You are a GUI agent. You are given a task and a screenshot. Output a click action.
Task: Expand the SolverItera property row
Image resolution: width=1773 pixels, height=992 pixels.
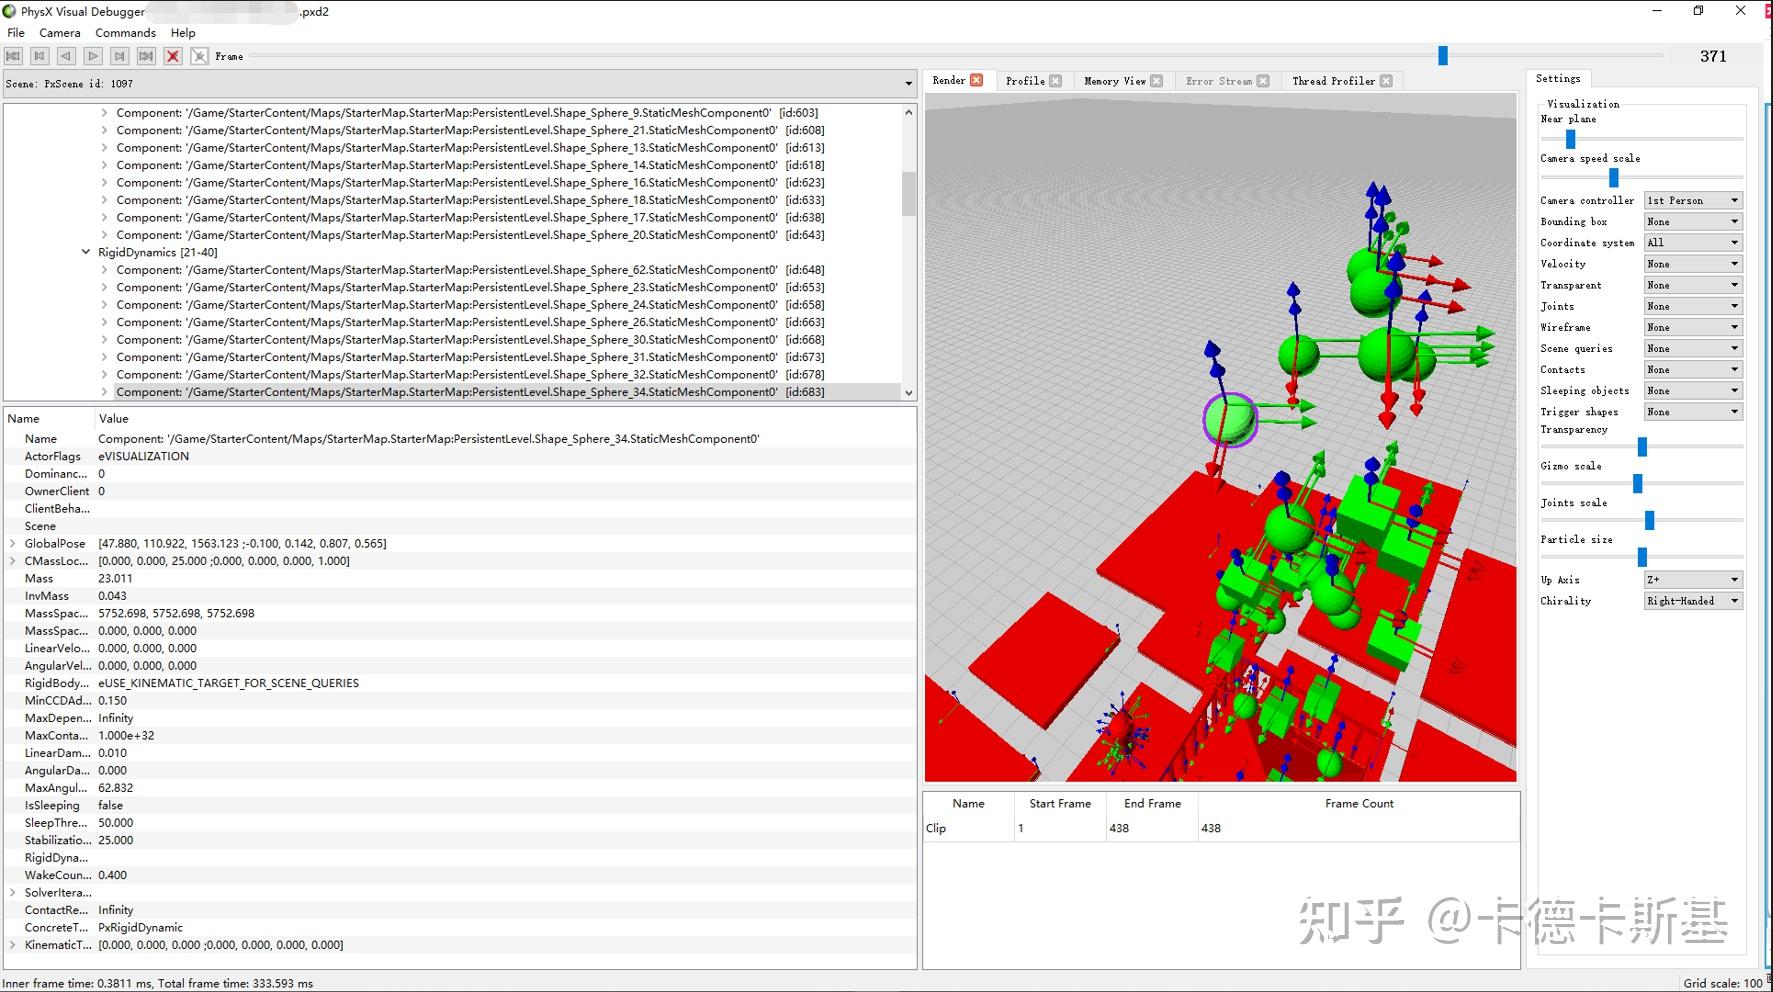pyautogui.click(x=12, y=893)
